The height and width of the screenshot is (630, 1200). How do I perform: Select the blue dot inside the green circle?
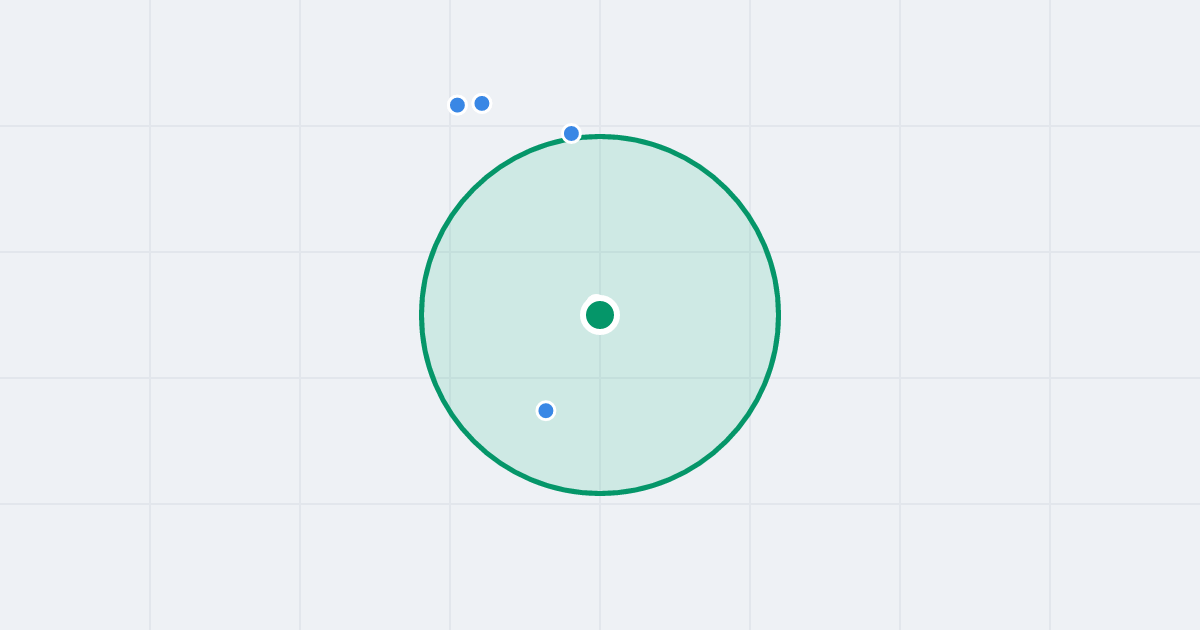click(546, 410)
